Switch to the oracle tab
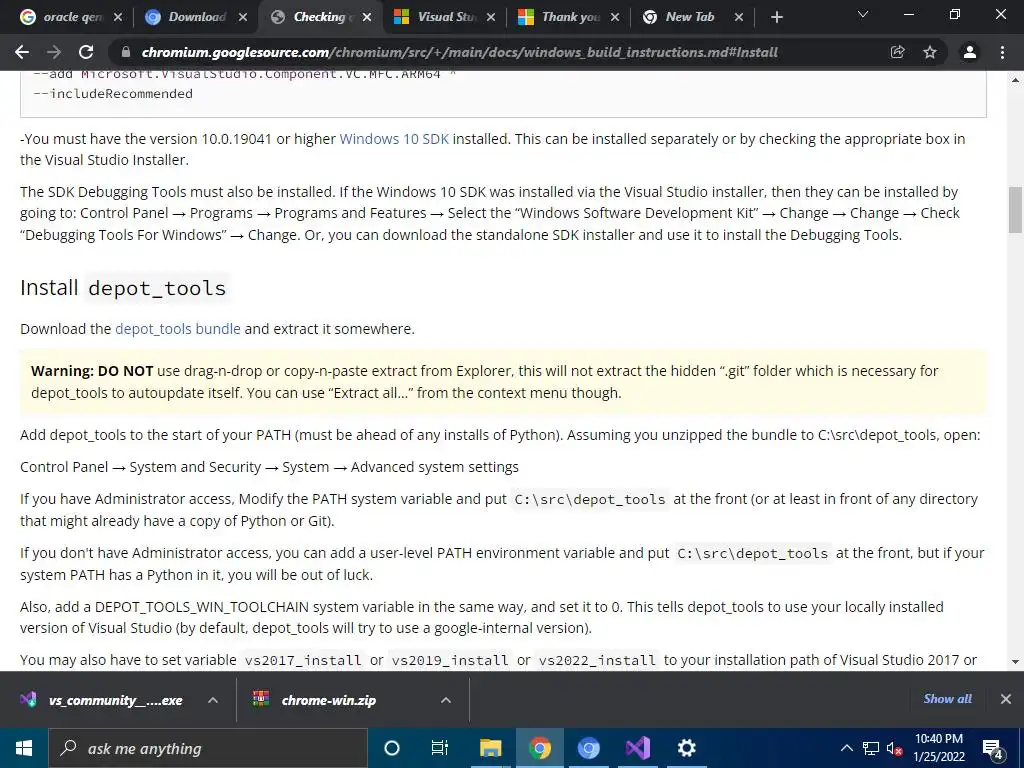 [x=65, y=17]
